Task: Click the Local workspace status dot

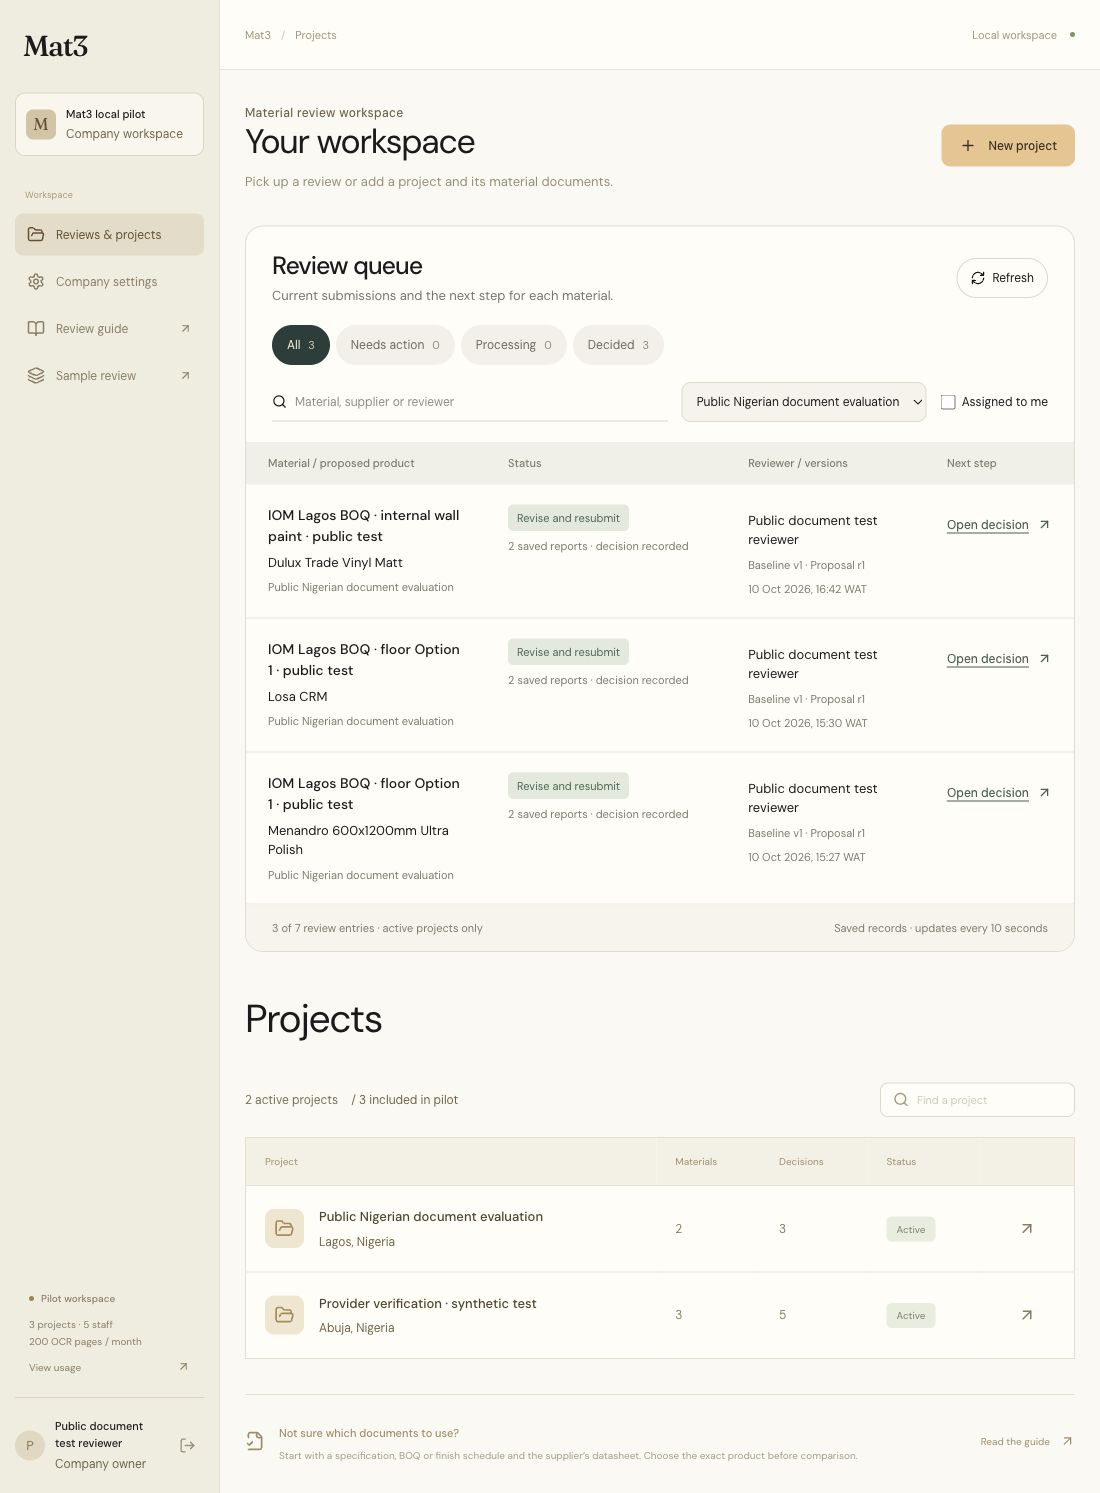Action: click(x=1072, y=35)
